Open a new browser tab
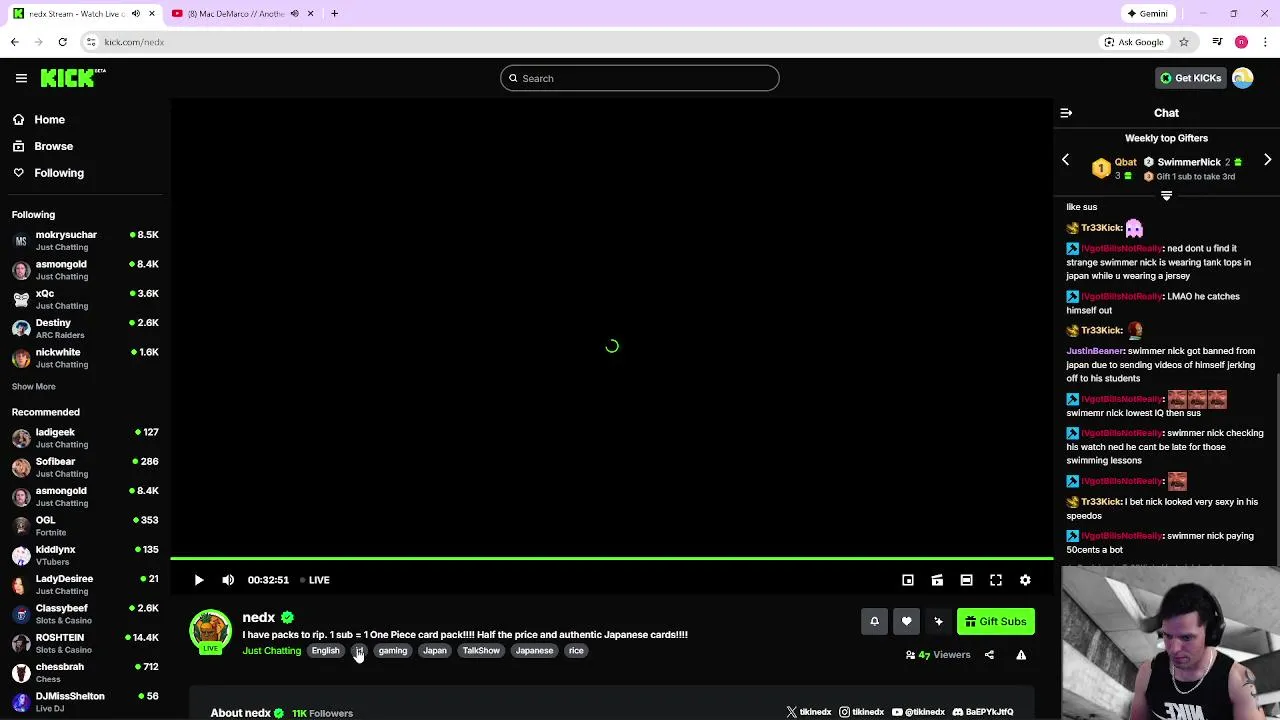 [x=334, y=14]
